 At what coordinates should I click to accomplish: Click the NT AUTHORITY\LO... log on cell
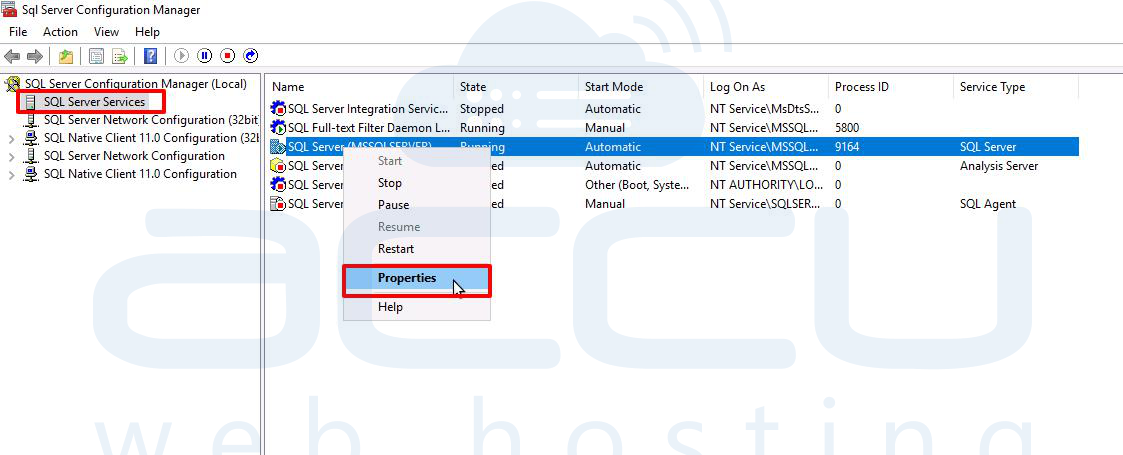point(764,185)
